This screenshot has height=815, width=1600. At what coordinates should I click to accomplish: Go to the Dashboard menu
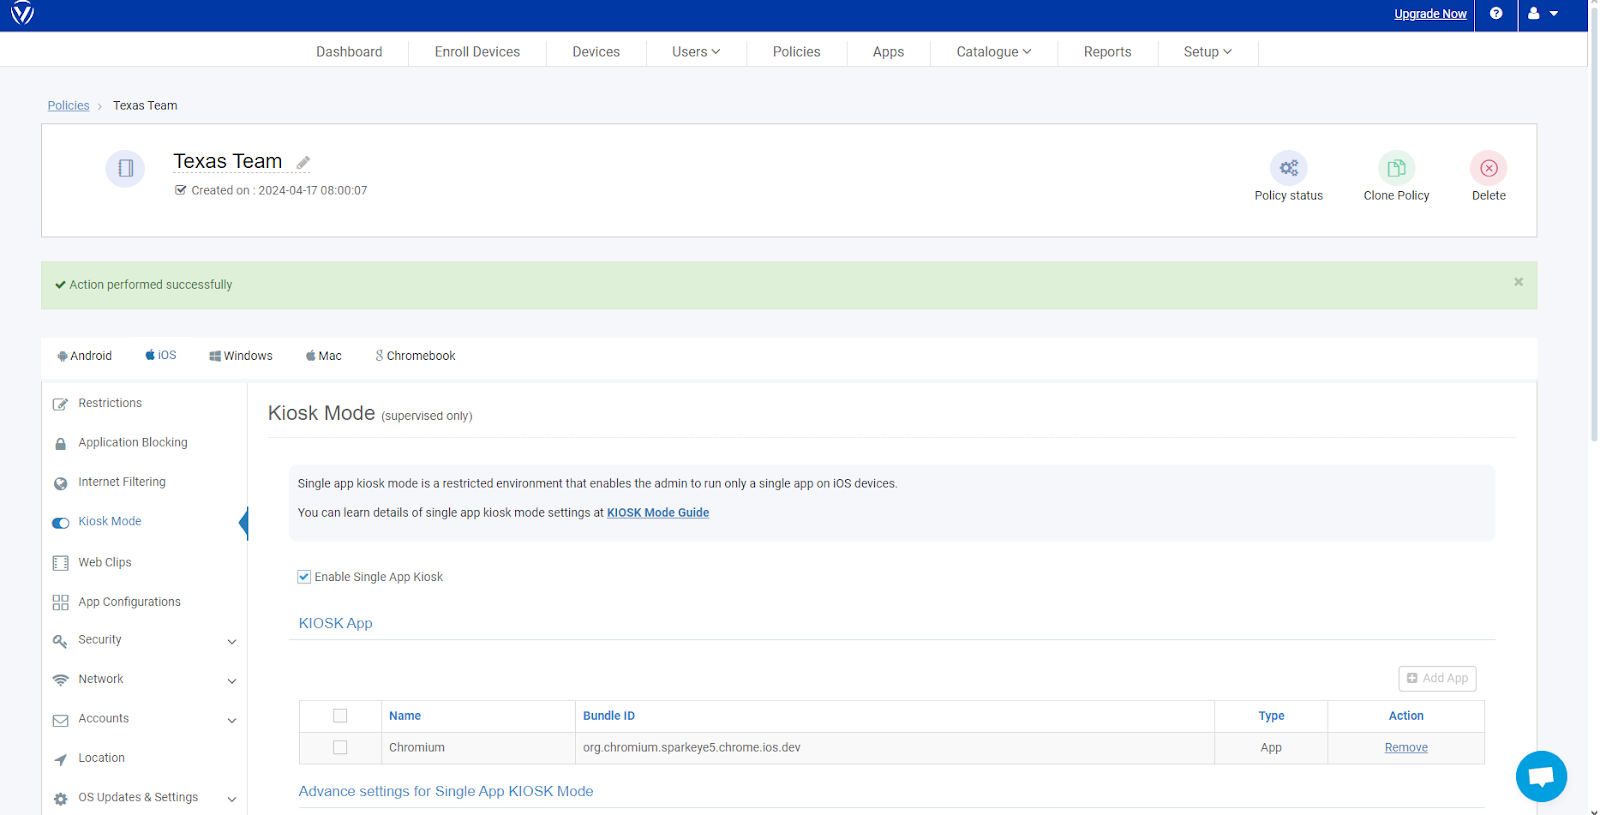(349, 52)
